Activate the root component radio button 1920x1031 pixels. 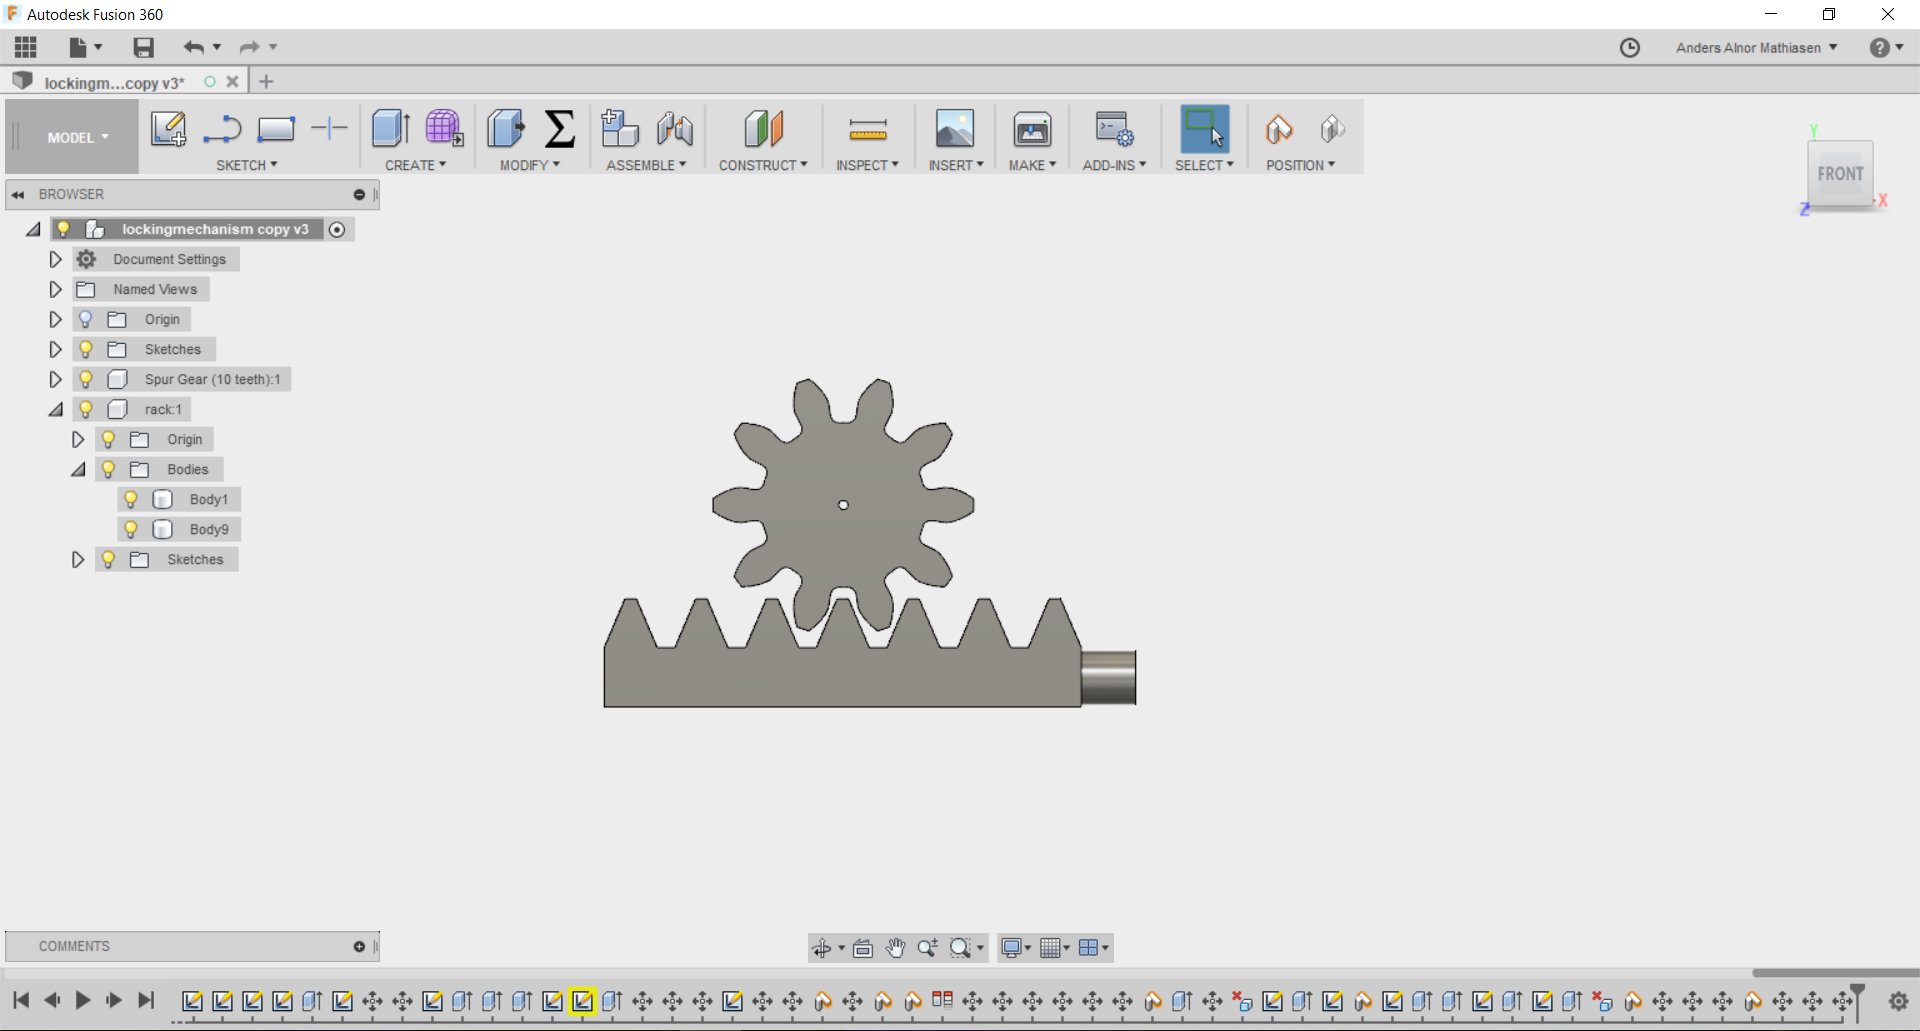point(337,230)
